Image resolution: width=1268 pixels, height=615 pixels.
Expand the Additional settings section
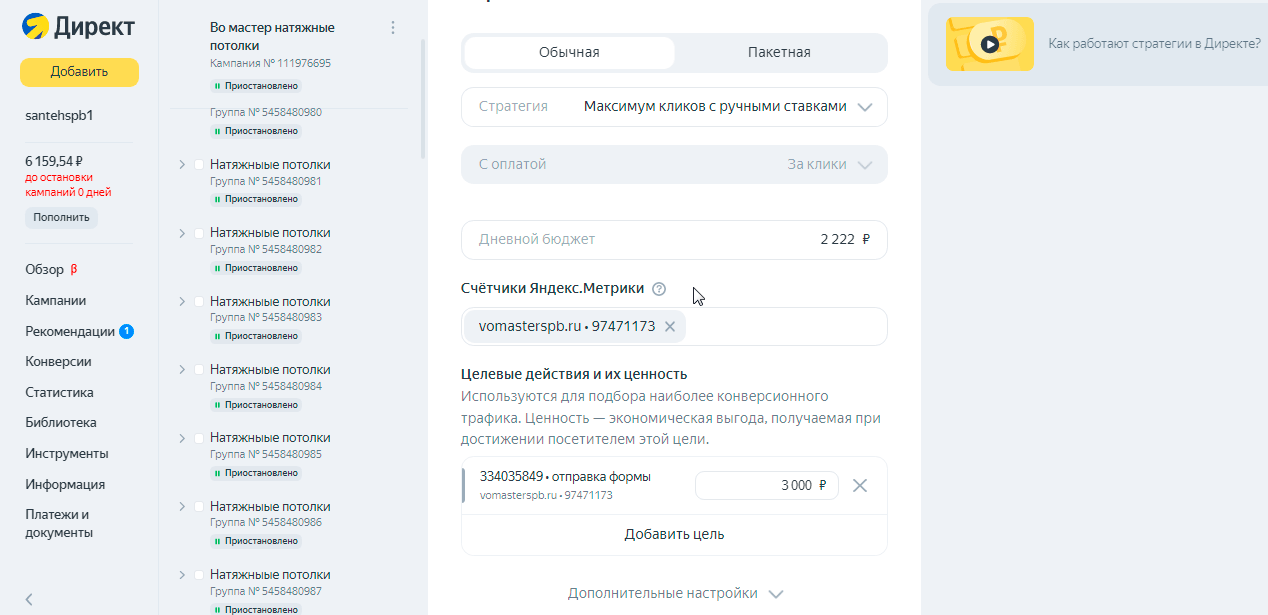pyautogui.click(x=674, y=593)
